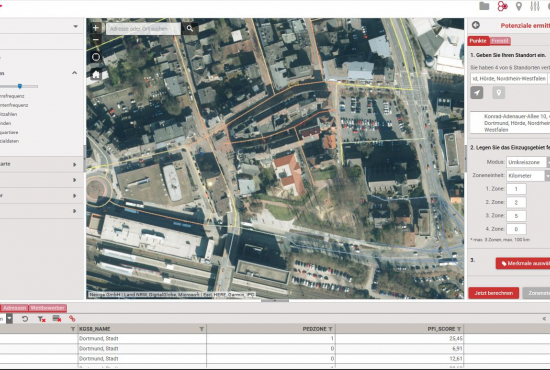Click the Merkmale auswählen button

tap(523, 263)
